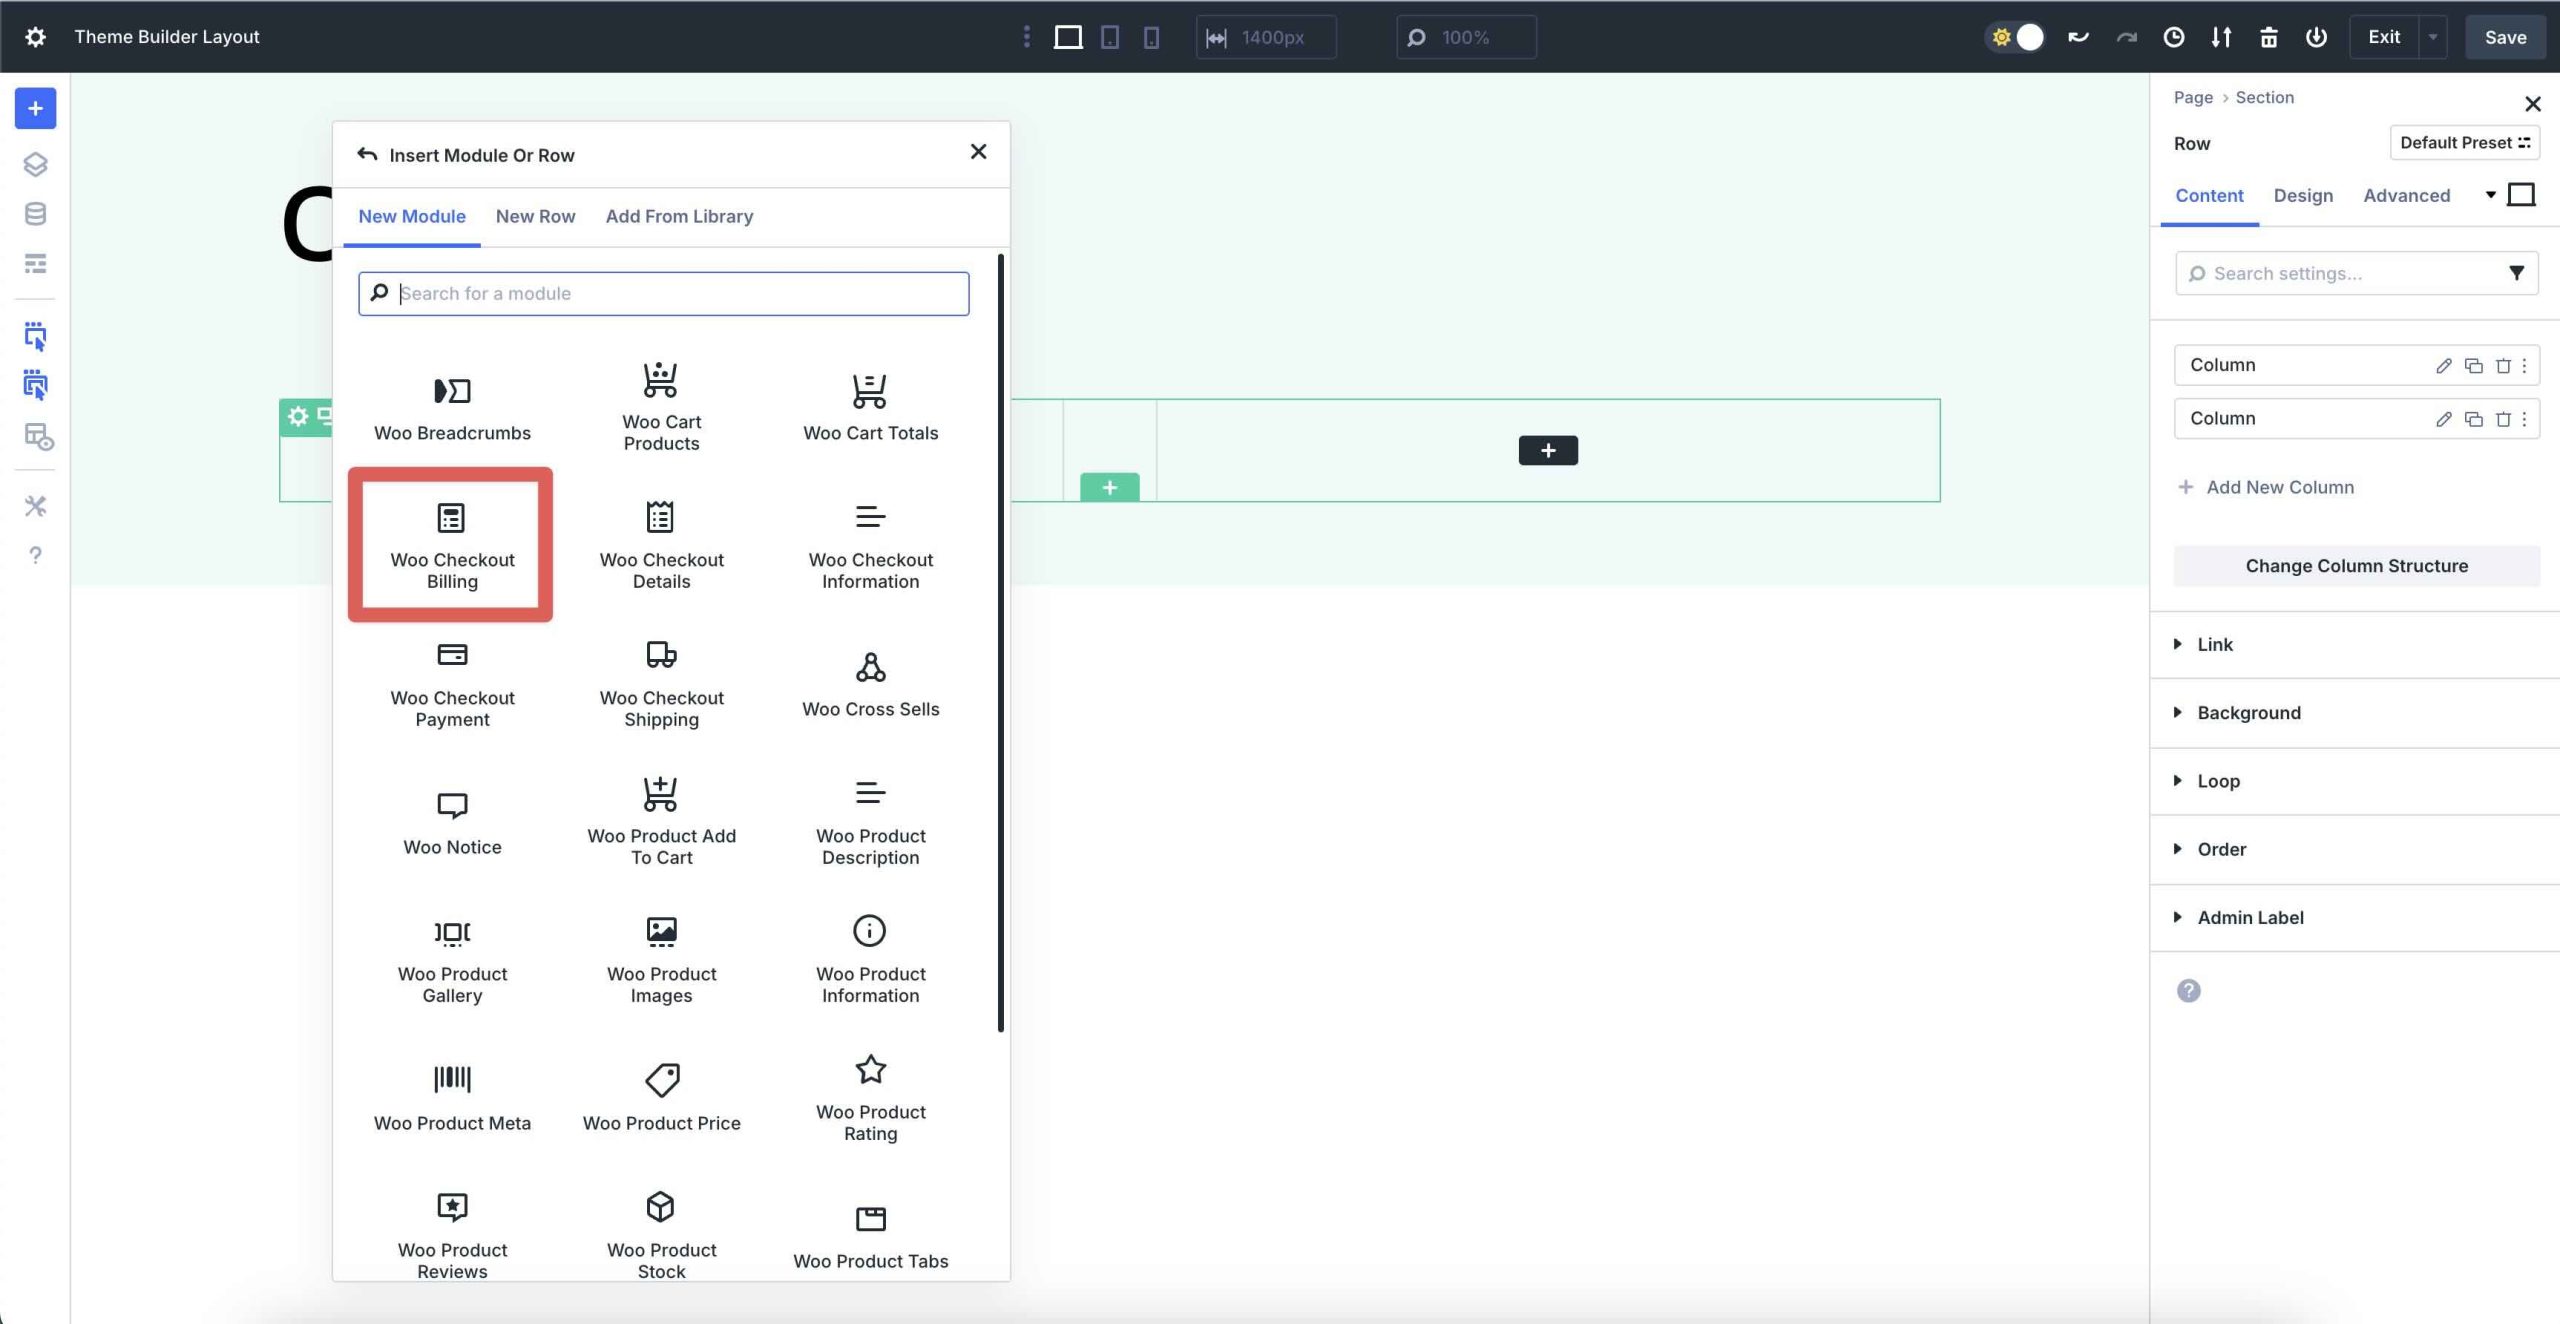The width and height of the screenshot is (2560, 1324).
Task: Open the editing history panel
Action: click(2172, 36)
